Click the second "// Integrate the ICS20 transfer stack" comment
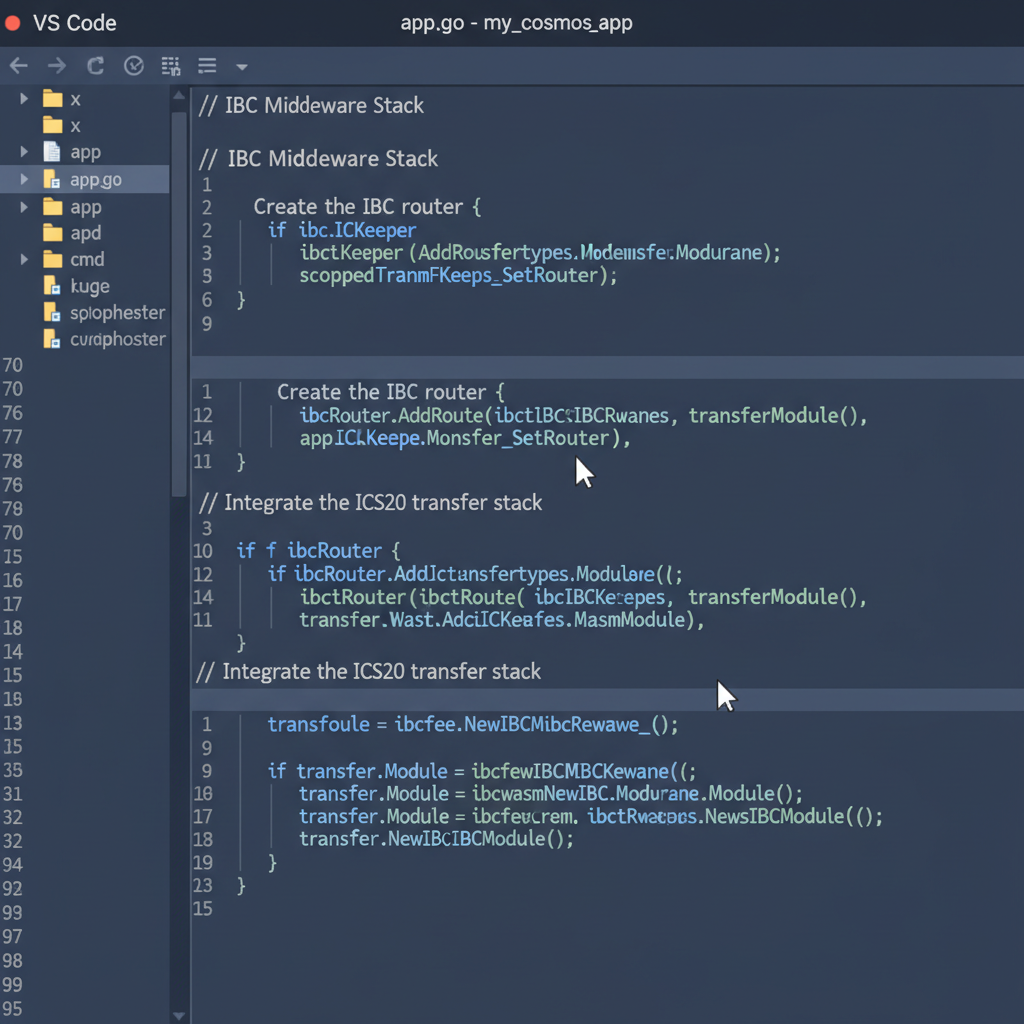Viewport: 1024px width, 1024px height. (x=369, y=672)
